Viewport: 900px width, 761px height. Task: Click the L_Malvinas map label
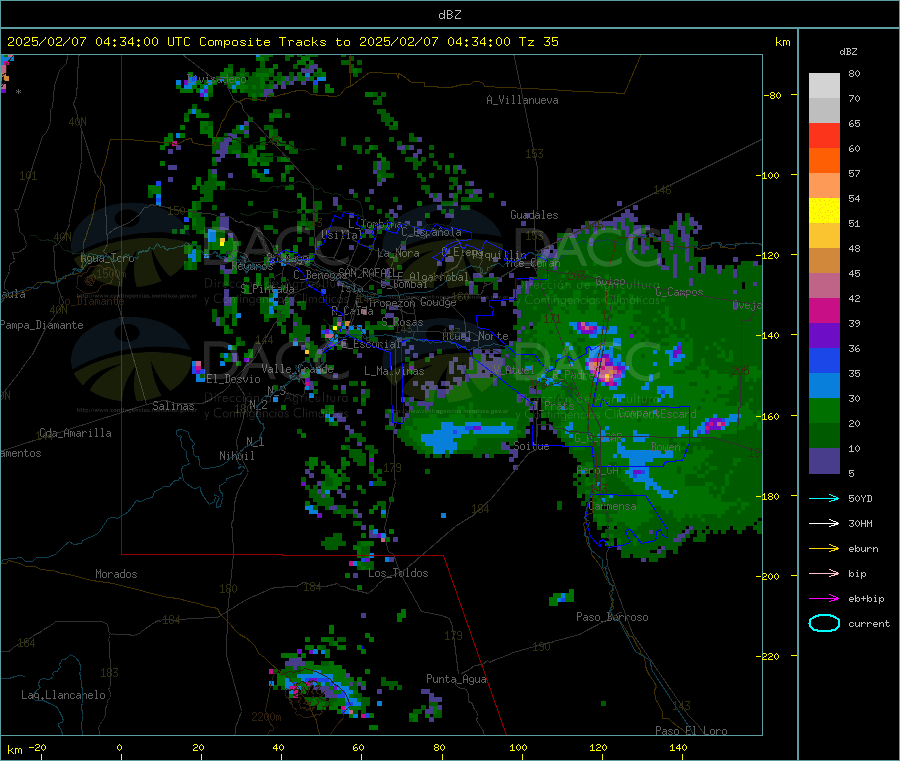click(394, 371)
